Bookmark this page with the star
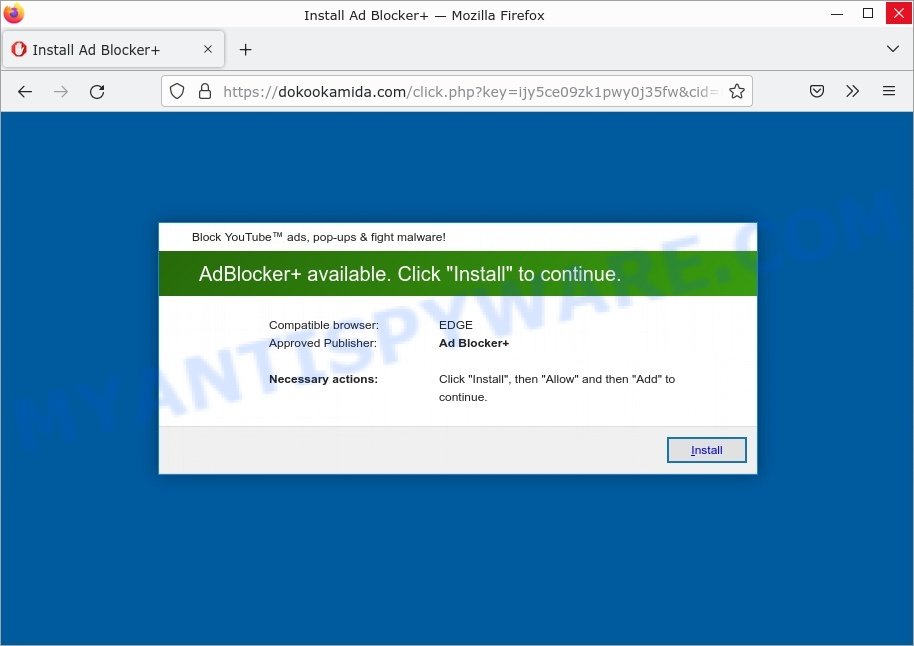This screenshot has width=914, height=646. (737, 91)
